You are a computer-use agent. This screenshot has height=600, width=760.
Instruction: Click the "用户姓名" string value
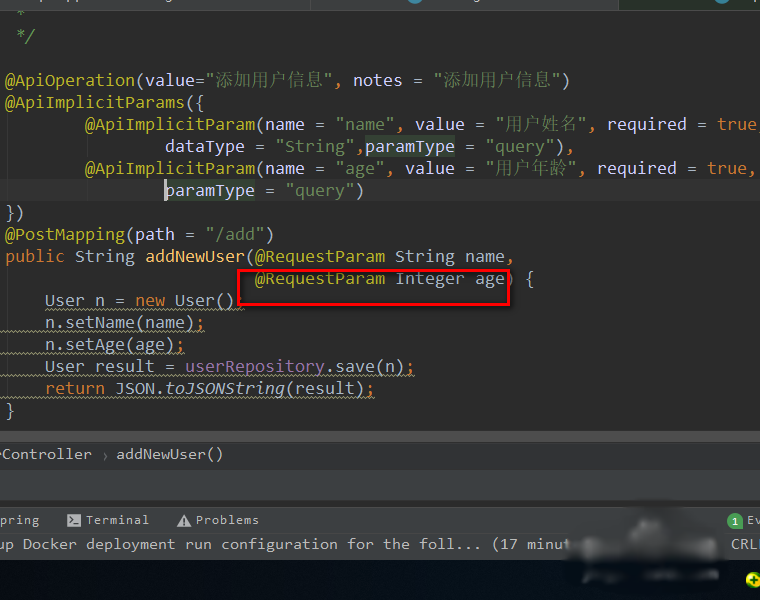pyautogui.click(x=541, y=124)
